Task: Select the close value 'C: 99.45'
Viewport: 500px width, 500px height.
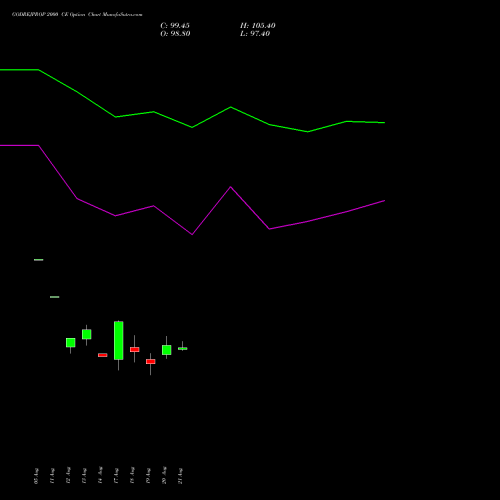Action: [x=175, y=26]
